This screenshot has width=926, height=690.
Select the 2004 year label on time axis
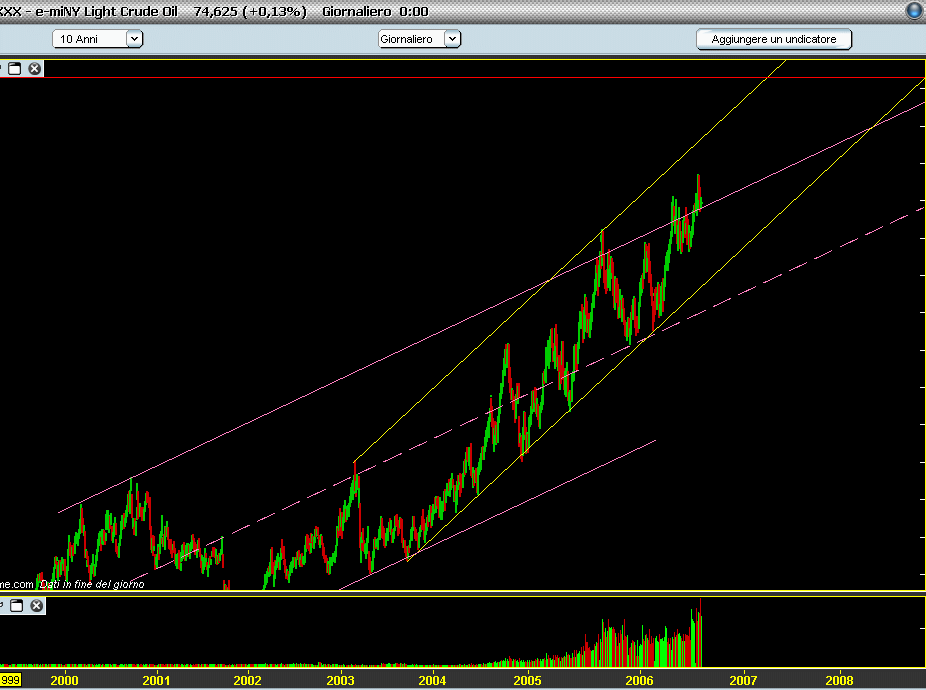(x=432, y=681)
